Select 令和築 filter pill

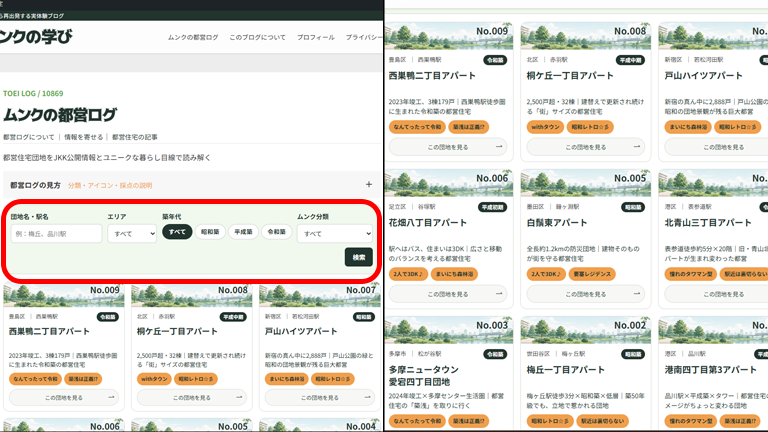click(x=276, y=232)
